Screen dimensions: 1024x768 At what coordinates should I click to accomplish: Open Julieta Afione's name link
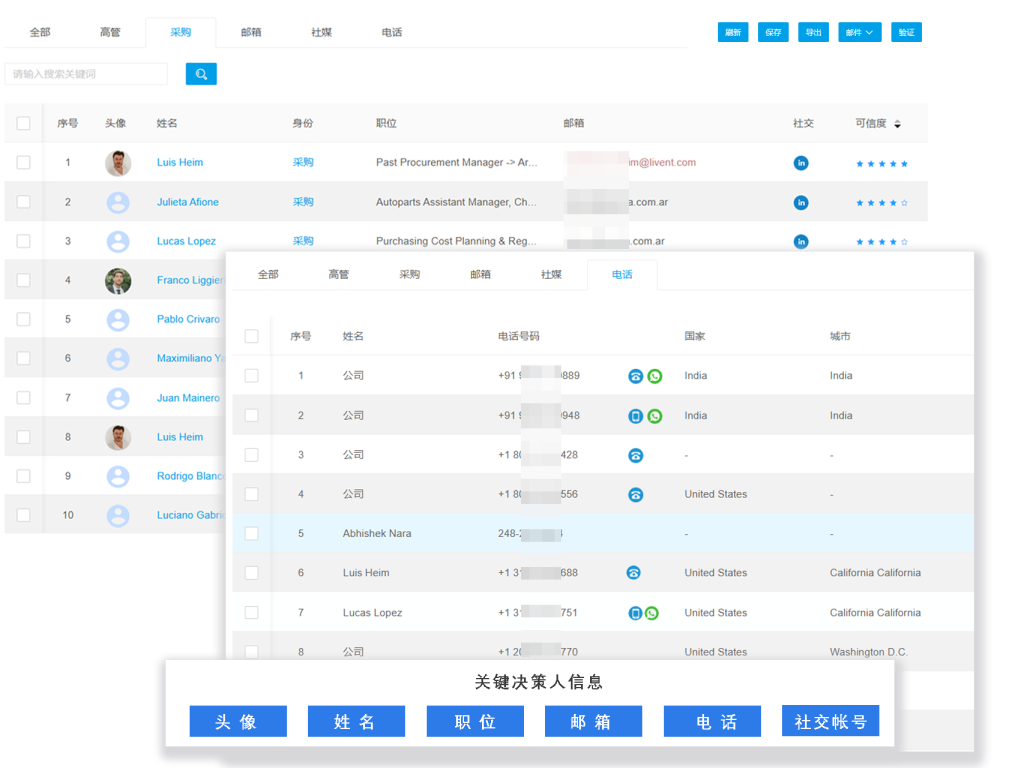tap(187, 202)
